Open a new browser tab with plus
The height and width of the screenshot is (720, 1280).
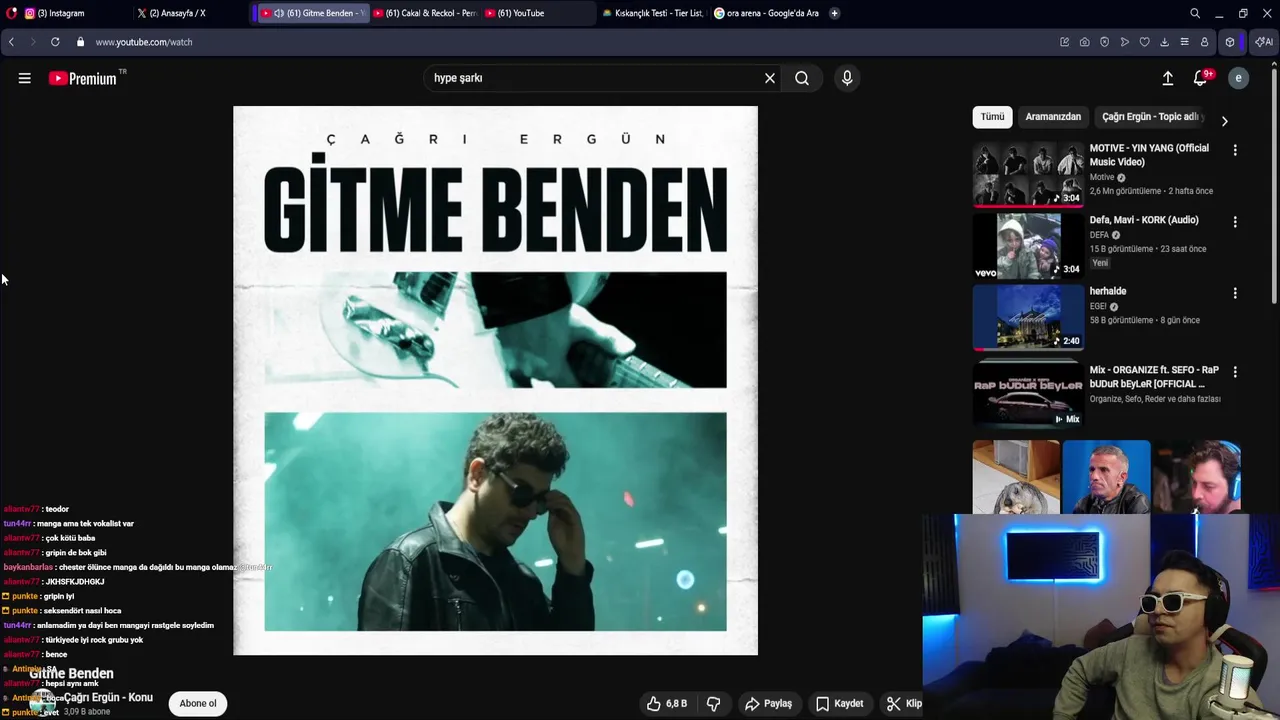tap(834, 13)
